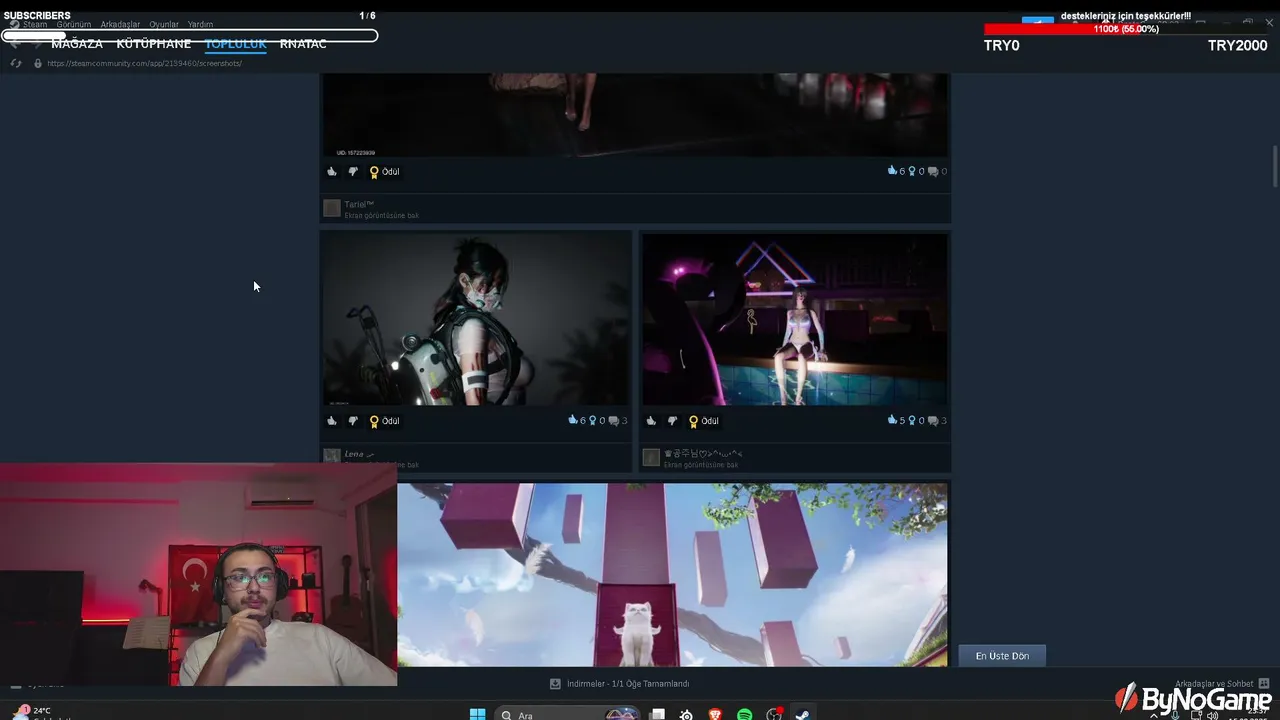The image size is (1280, 720).
Task: Open the Görünüm menu
Action: point(74,24)
